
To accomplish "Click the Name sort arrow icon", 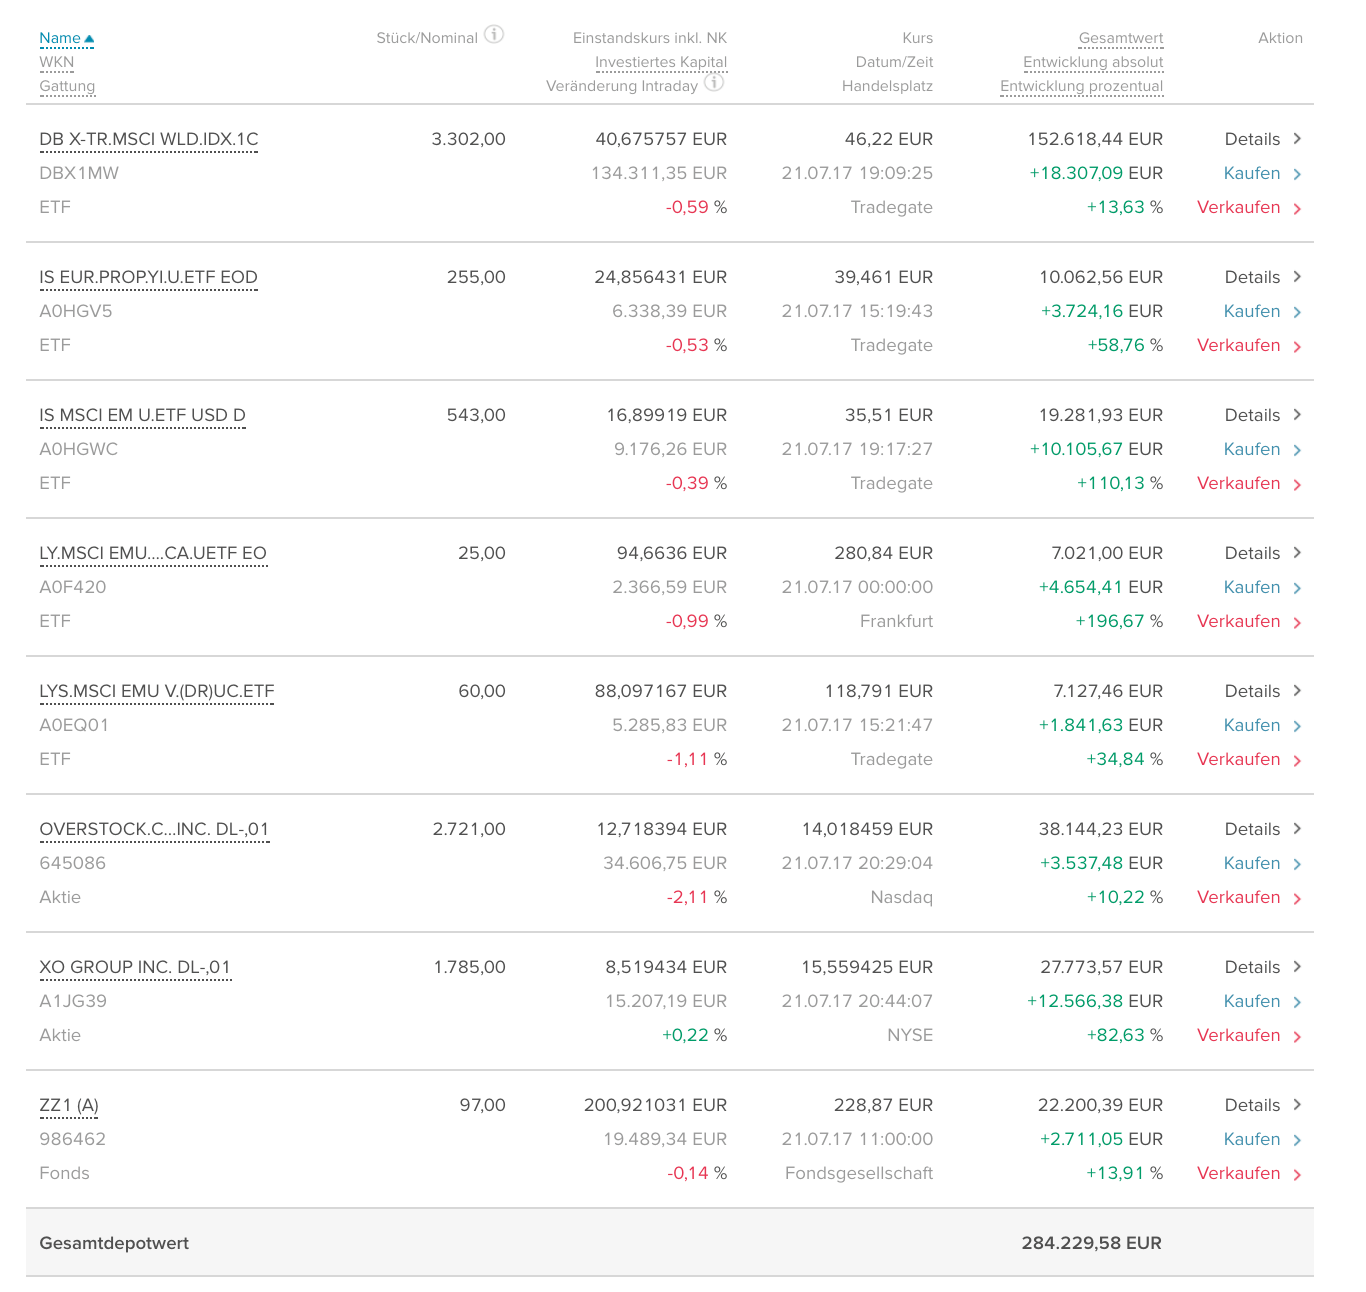I will point(89,39).
